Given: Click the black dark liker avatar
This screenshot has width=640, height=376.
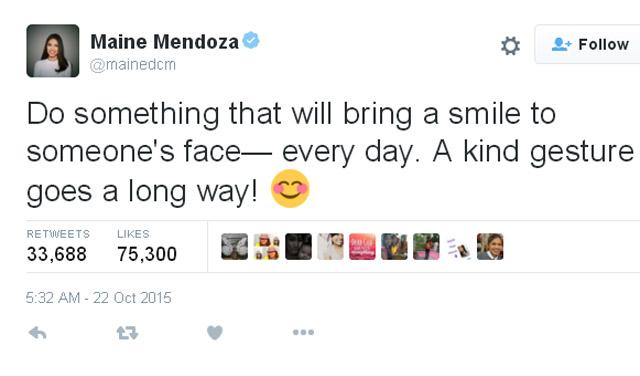Looking at the screenshot, I should pos(298,247).
